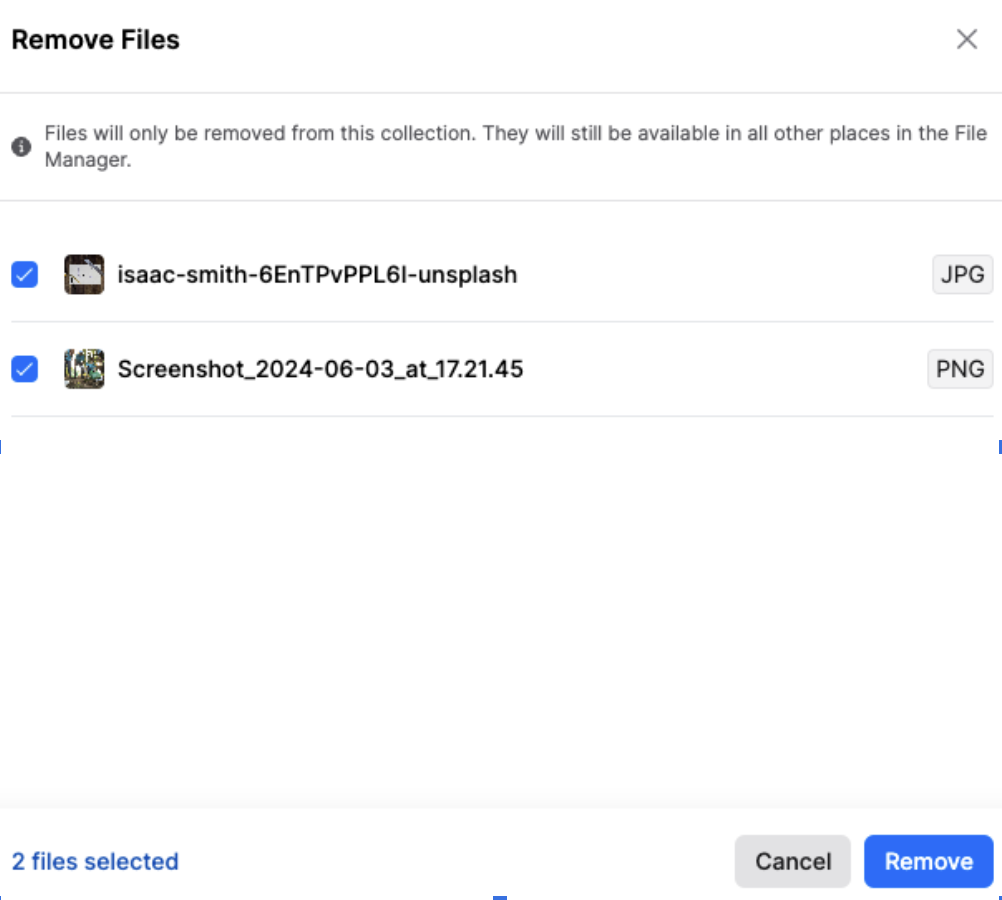Close the Remove Files dialog with X

pos(967,39)
